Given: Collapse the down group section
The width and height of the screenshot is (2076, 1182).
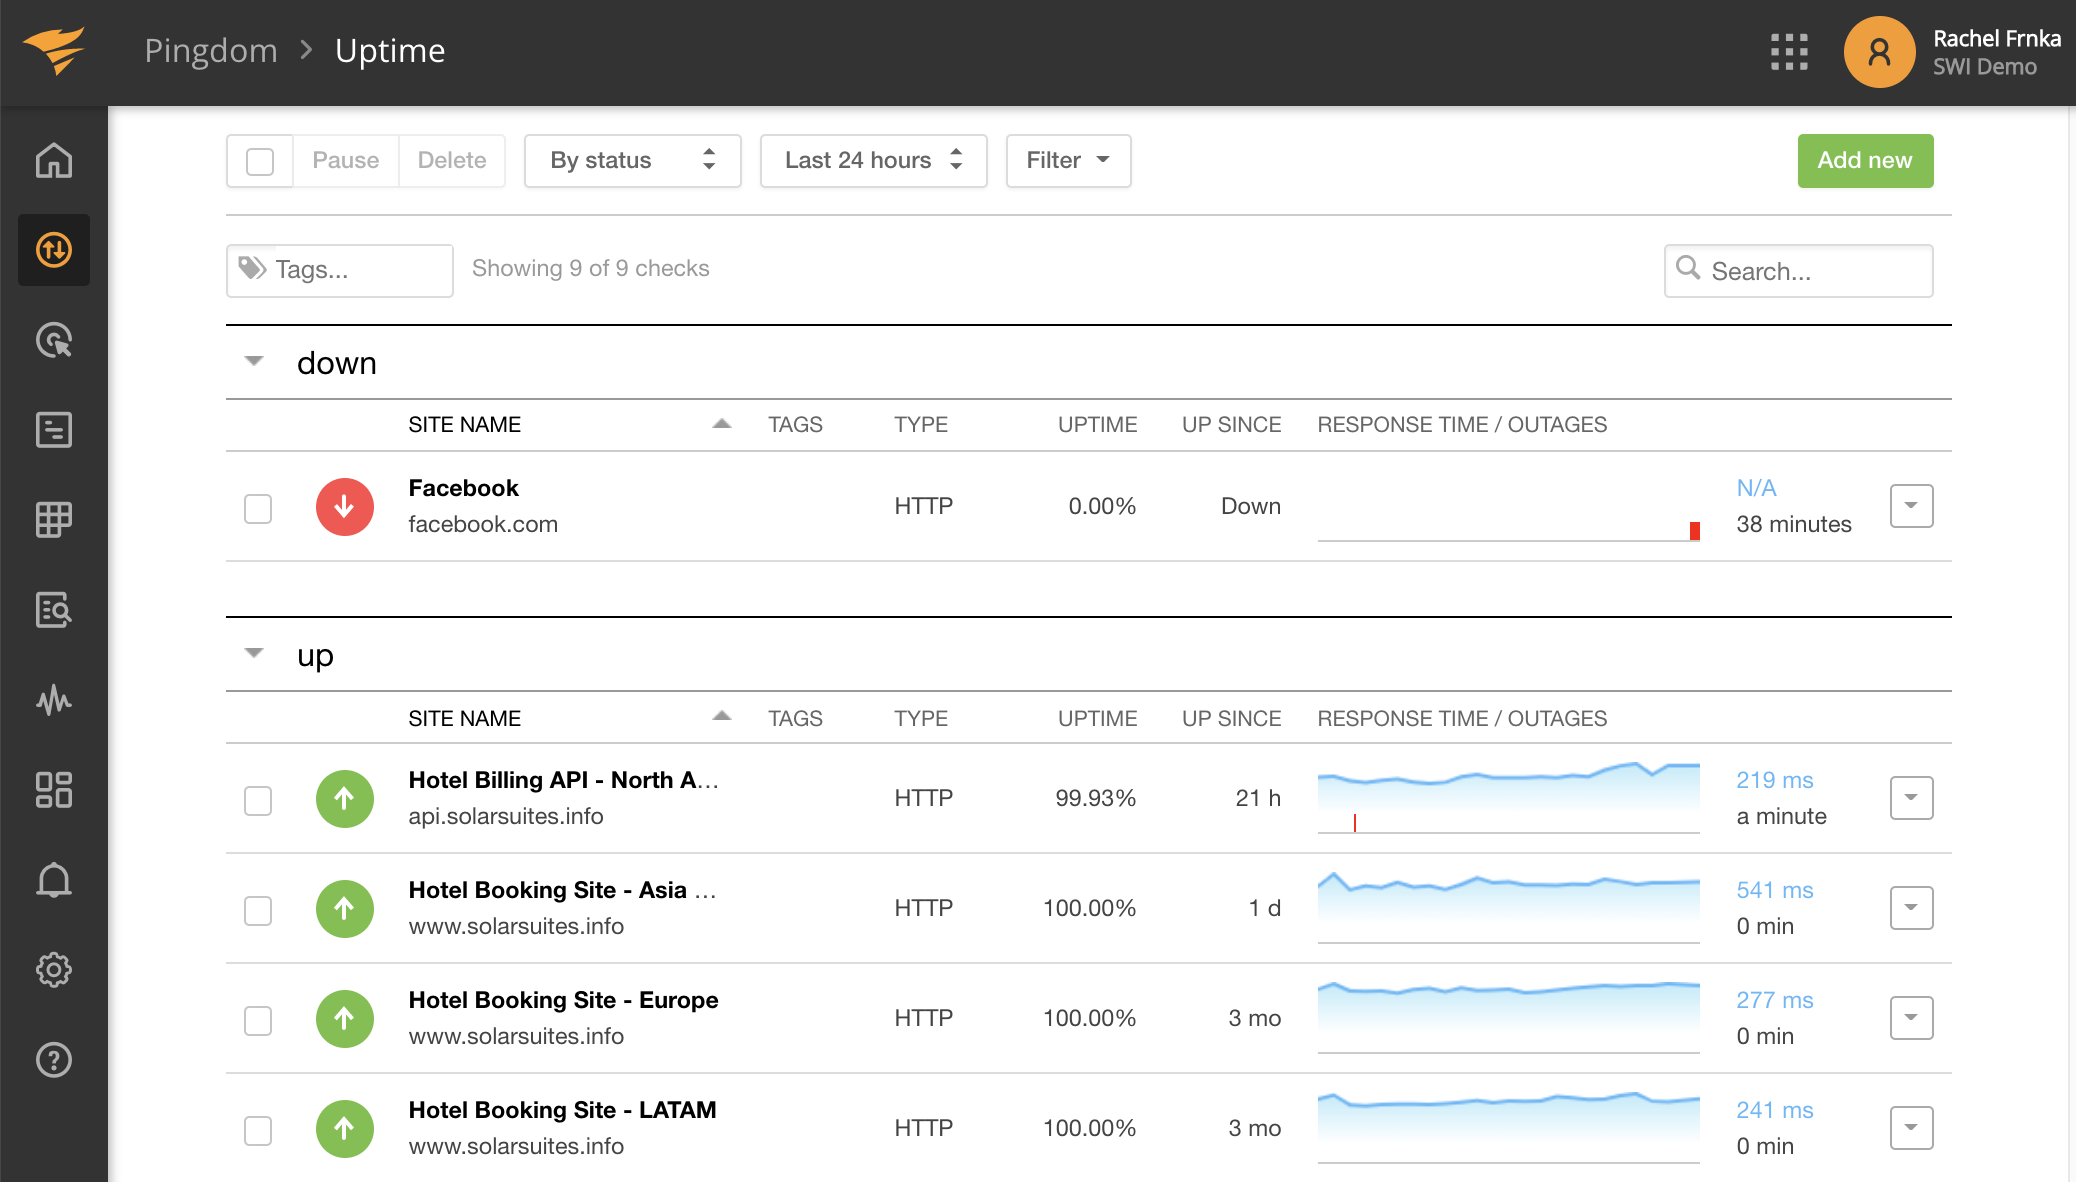Looking at the screenshot, I should click(254, 361).
